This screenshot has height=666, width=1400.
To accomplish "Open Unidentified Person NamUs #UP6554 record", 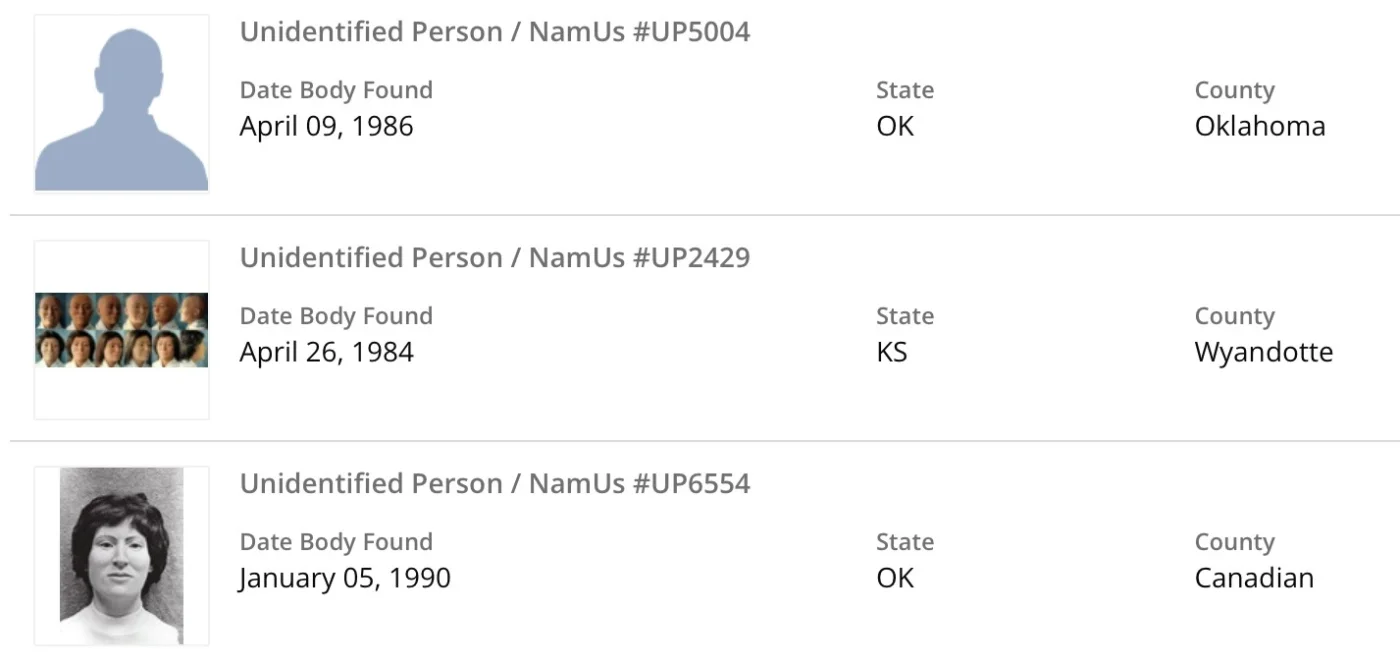I will pos(494,484).
